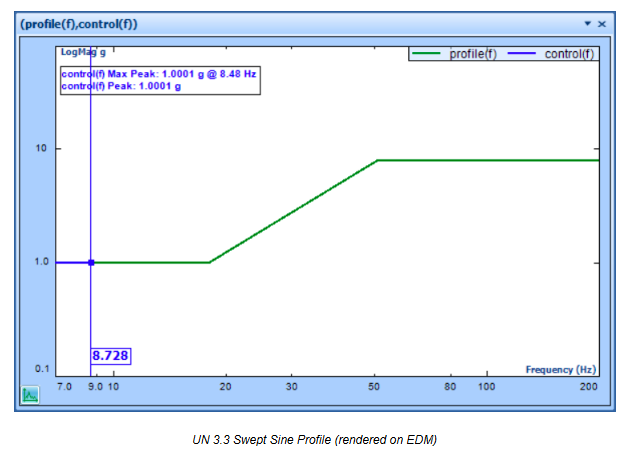Image resolution: width=632 pixels, height=455 pixels.
Task: Click the green profile plateau near 100 Hz
Action: point(486,160)
